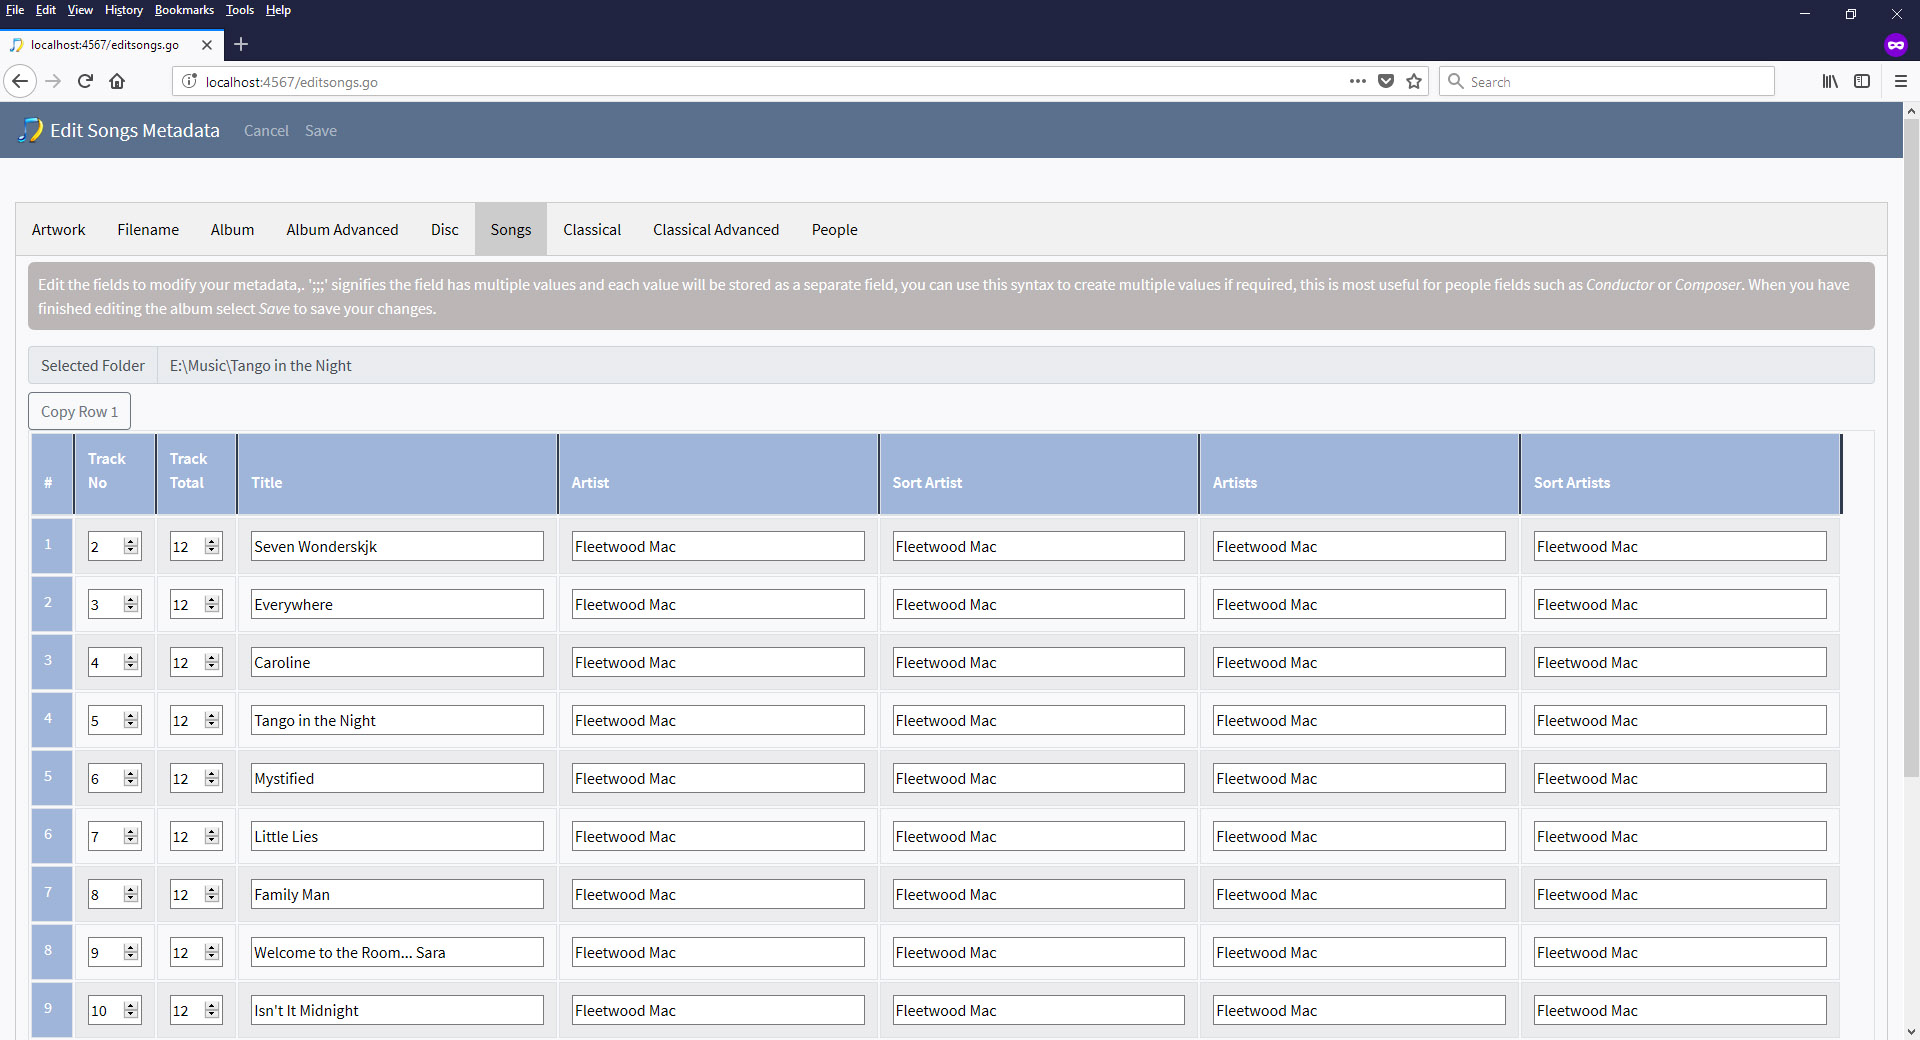This screenshot has height=1040, width=1920.
Task: Click the vertical page scrollbar thumb
Action: point(1911,449)
